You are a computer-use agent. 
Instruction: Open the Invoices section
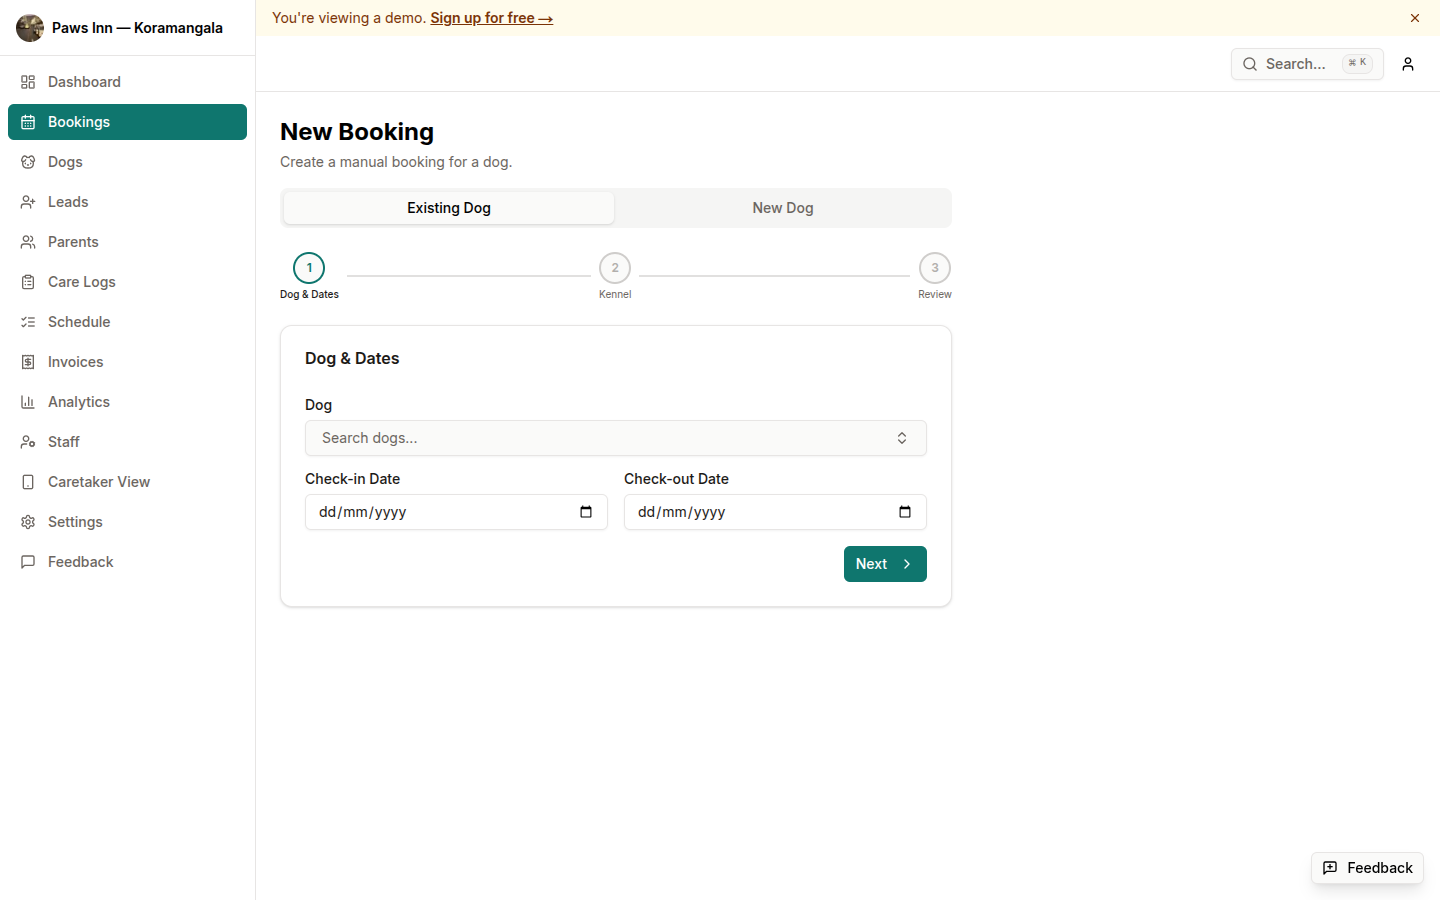(x=75, y=361)
